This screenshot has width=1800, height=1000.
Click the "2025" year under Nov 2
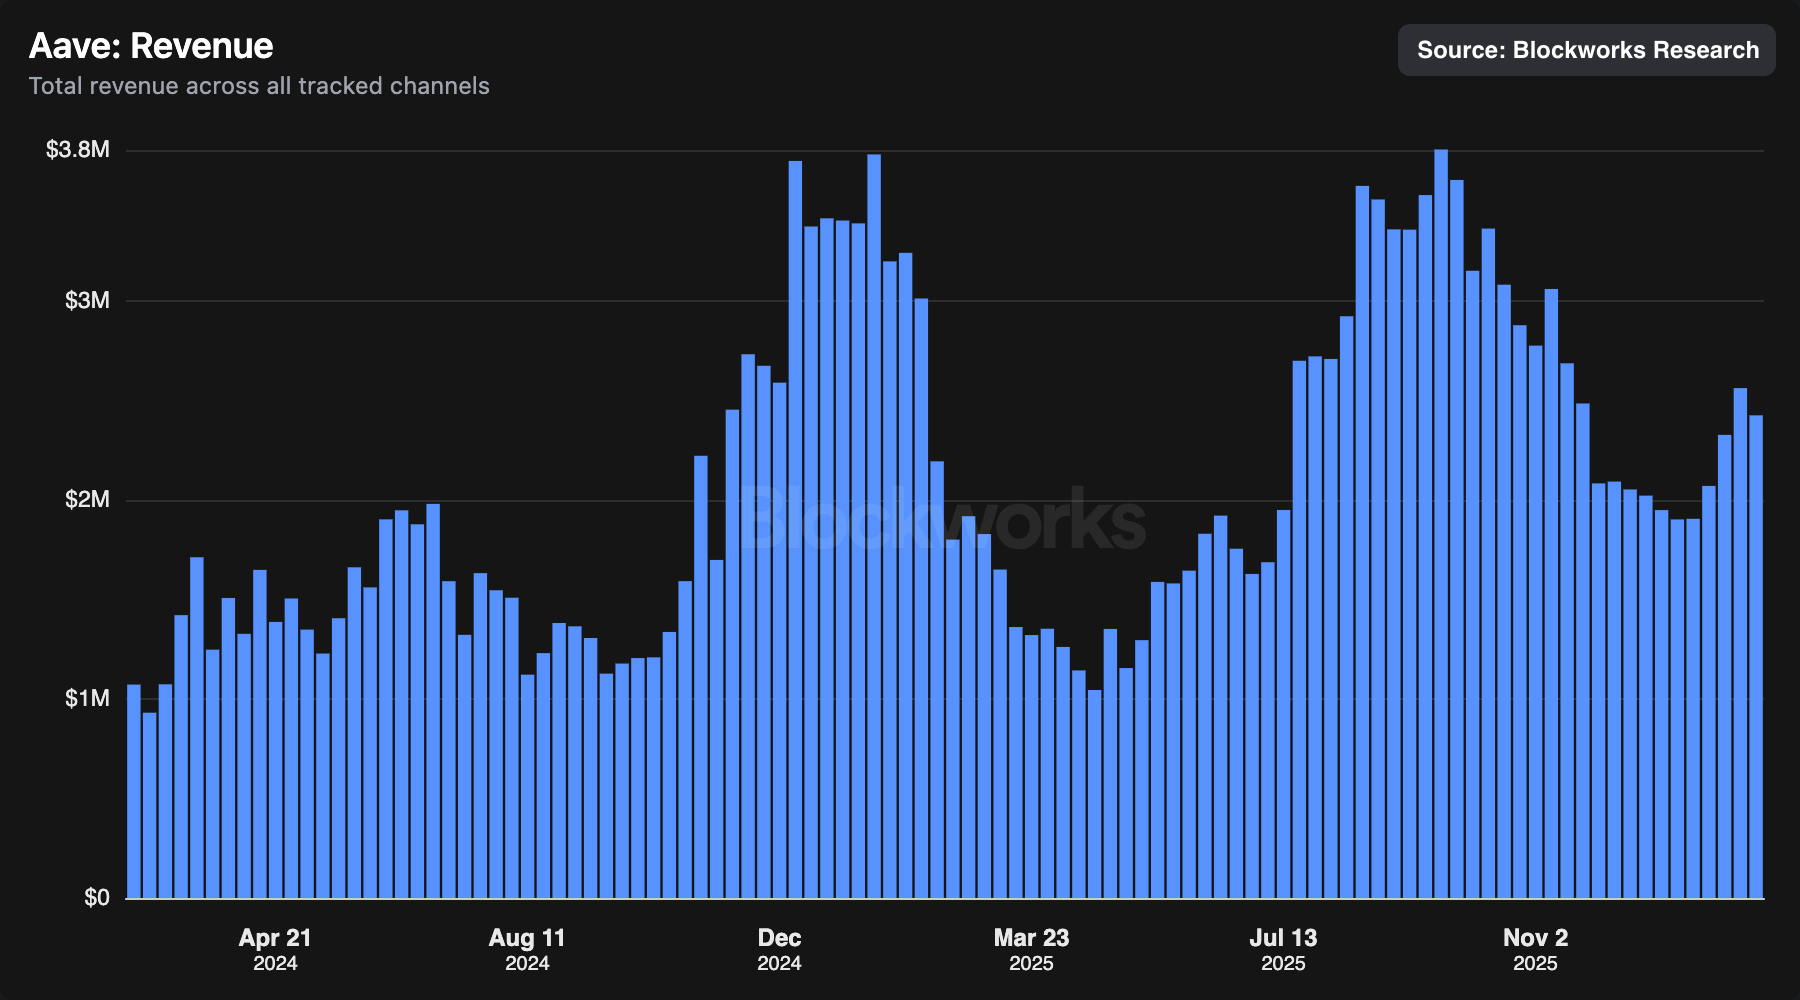click(1535, 964)
